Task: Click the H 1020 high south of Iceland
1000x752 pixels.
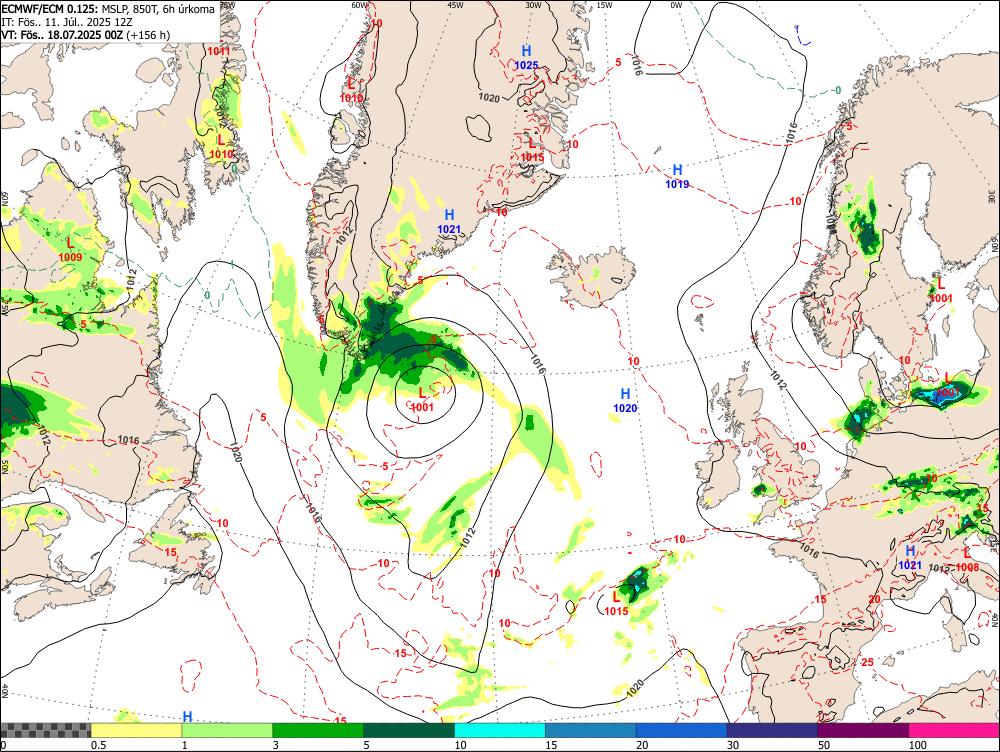Action: (x=625, y=401)
